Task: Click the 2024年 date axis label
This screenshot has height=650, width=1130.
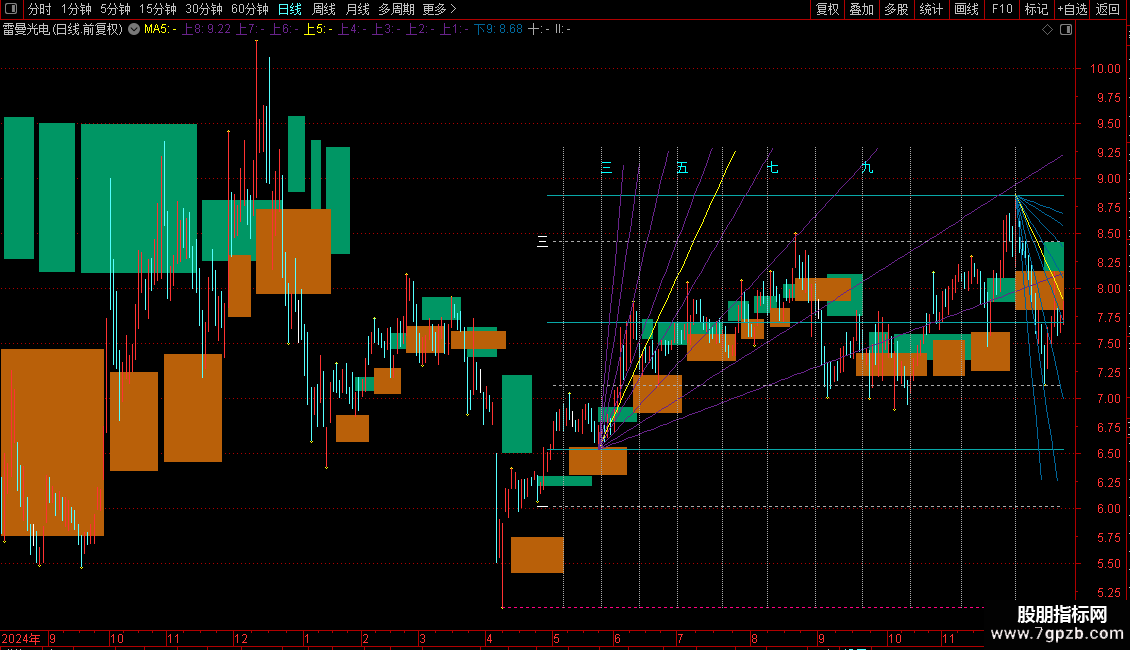Action: coord(21,638)
